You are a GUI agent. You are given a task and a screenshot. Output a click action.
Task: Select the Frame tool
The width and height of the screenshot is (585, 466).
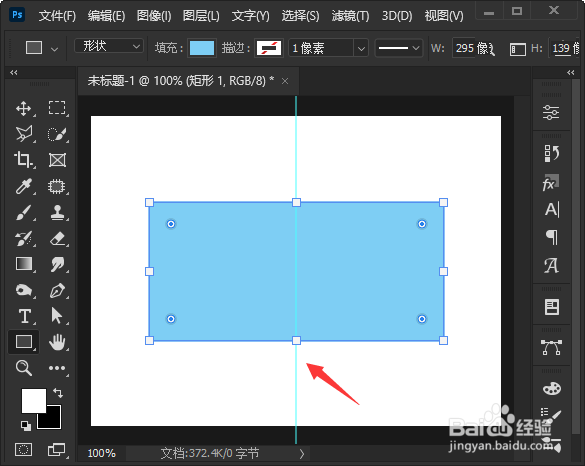coord(57,160)
